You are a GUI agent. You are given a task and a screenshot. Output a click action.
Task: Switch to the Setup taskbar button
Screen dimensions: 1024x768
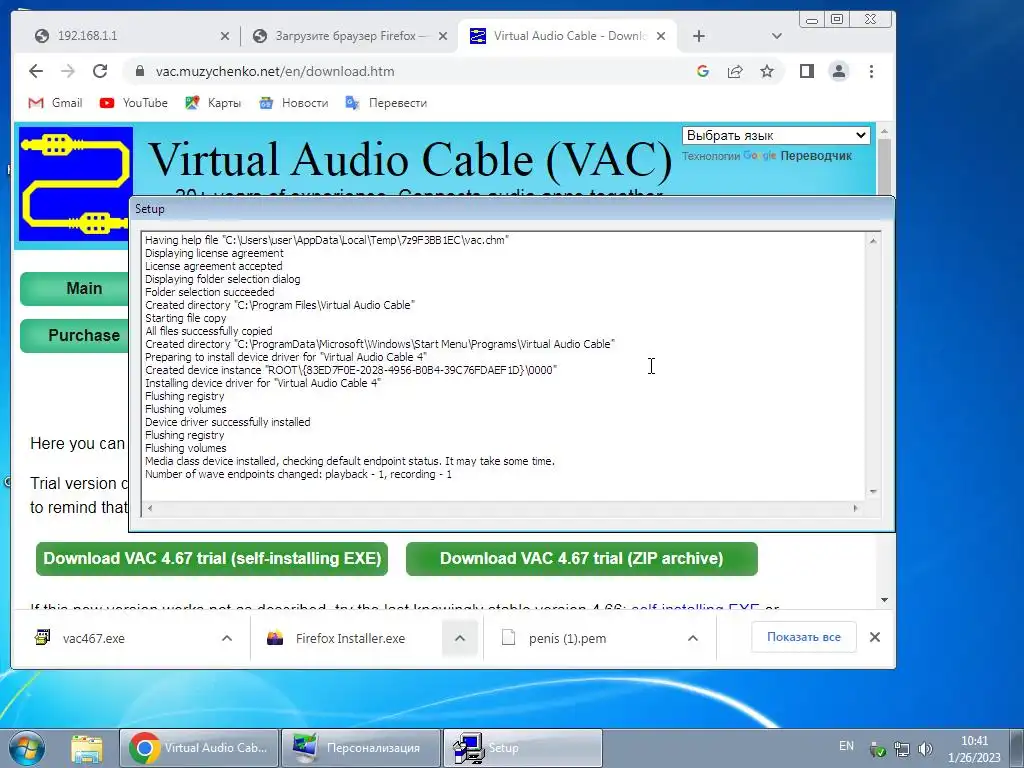(x=522, y=748)
